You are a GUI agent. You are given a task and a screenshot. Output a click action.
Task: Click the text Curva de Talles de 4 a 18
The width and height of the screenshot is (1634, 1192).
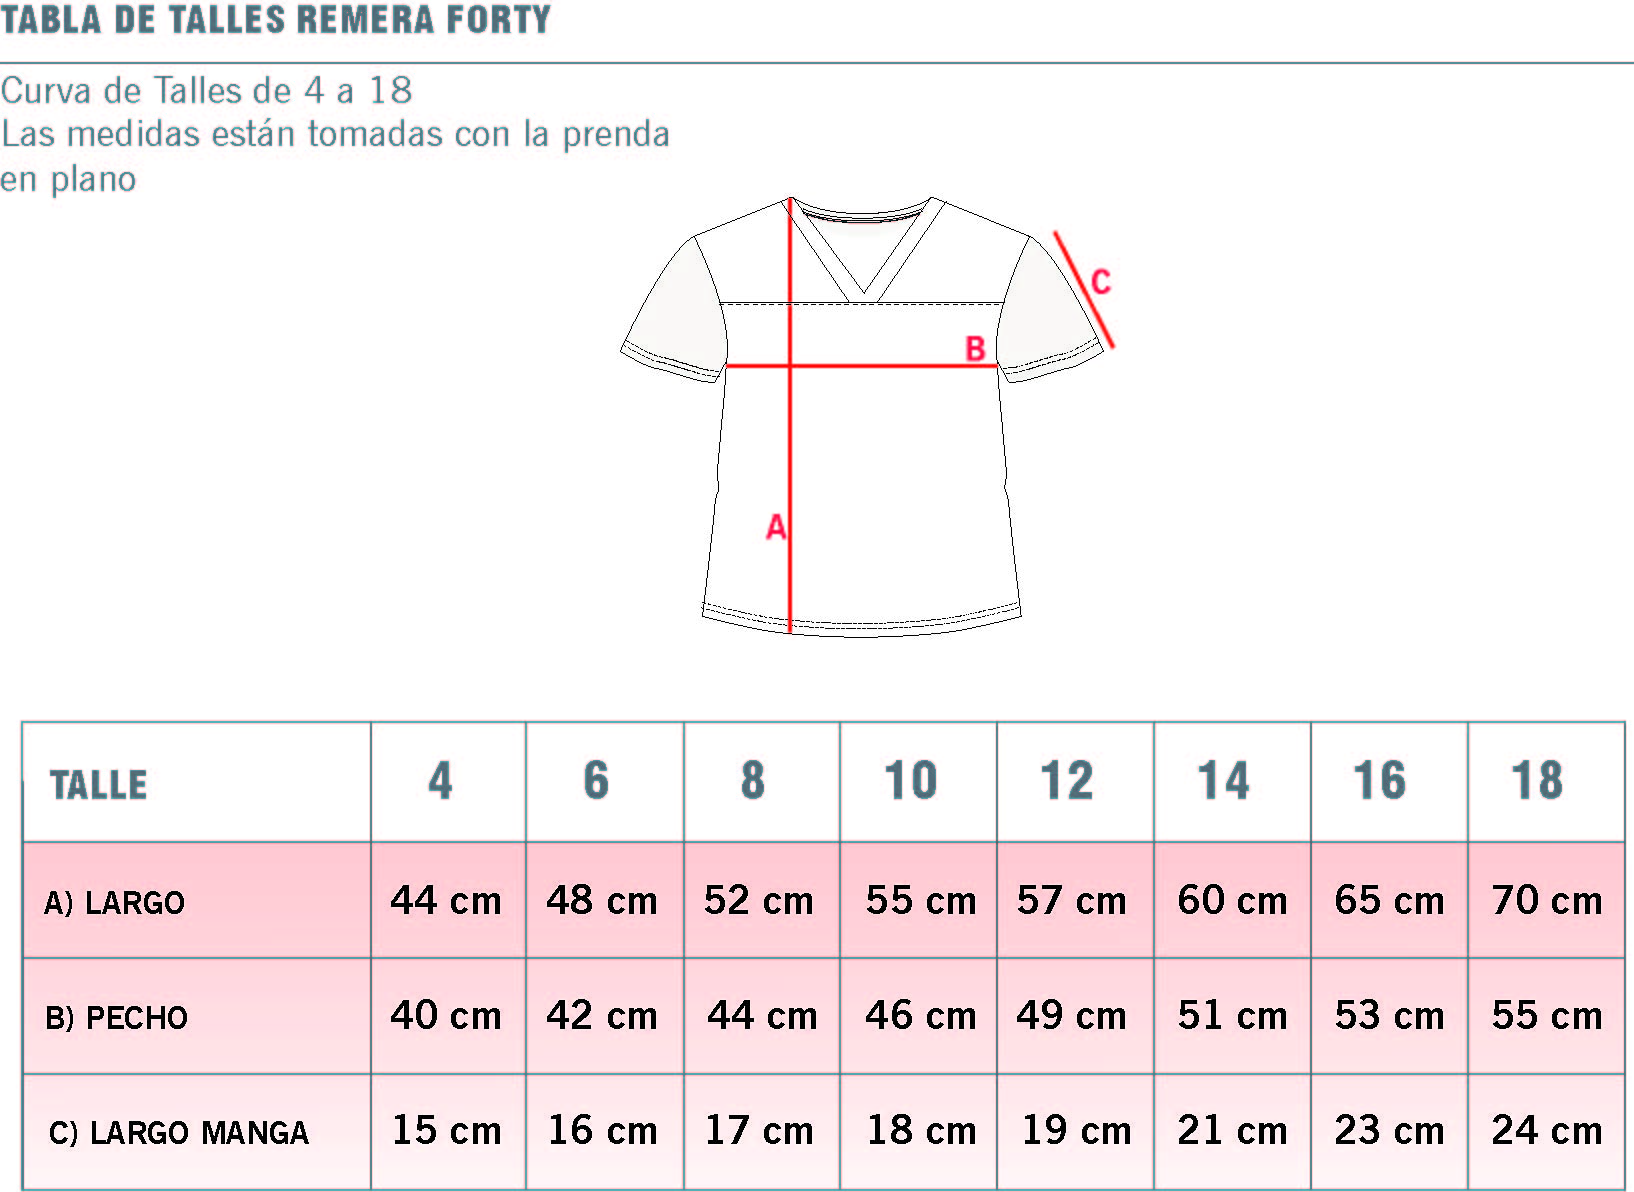pyautogui.click(x=206, y=90)
